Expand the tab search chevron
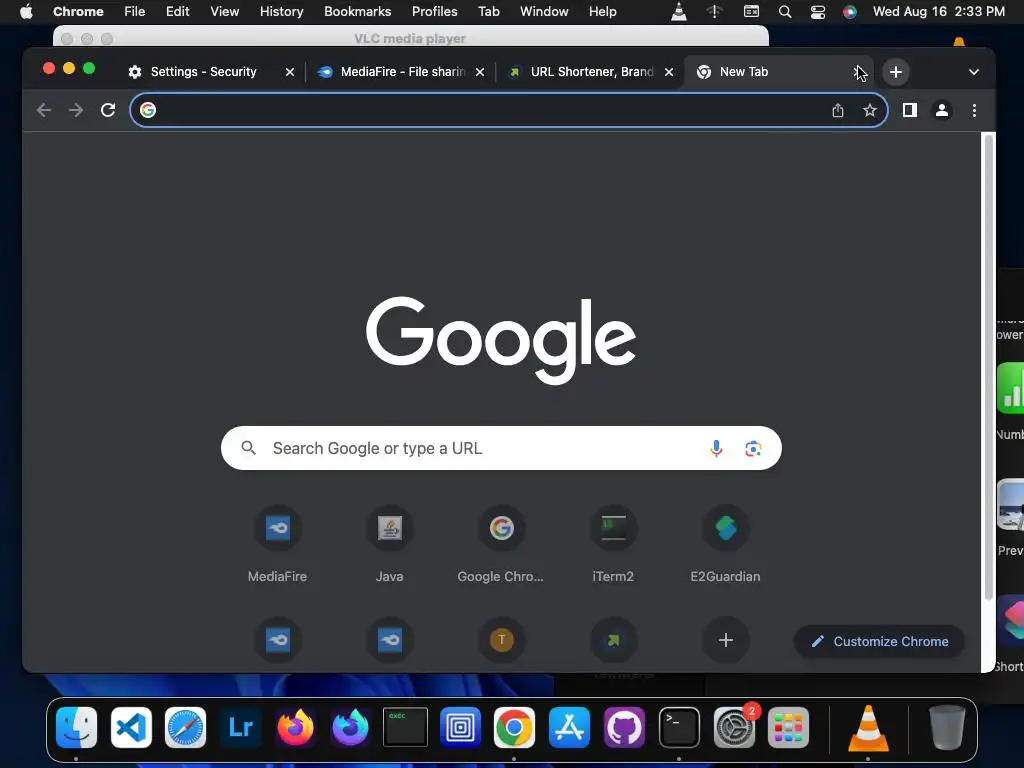The width and height of the screenshot is (1024, 768). tap(974, 72)
